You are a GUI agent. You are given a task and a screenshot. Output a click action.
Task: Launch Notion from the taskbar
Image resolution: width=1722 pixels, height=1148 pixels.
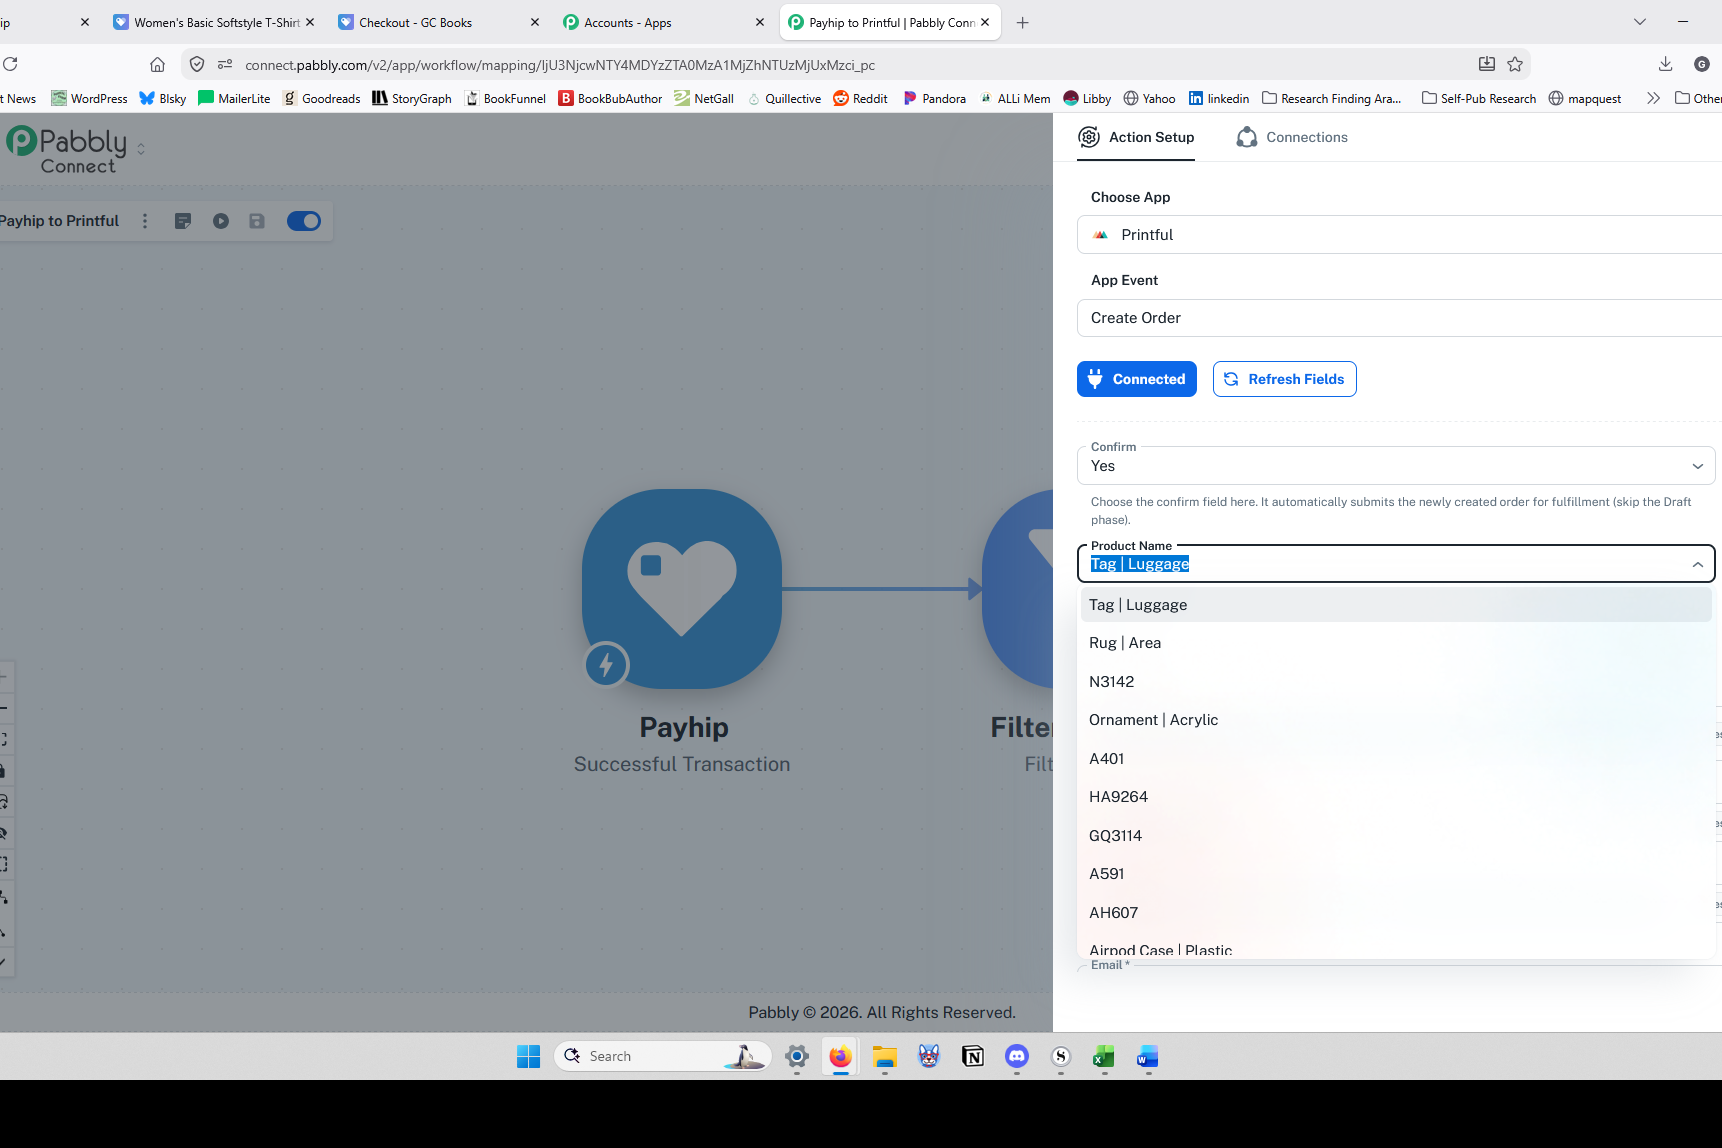tap(973, 1056)
